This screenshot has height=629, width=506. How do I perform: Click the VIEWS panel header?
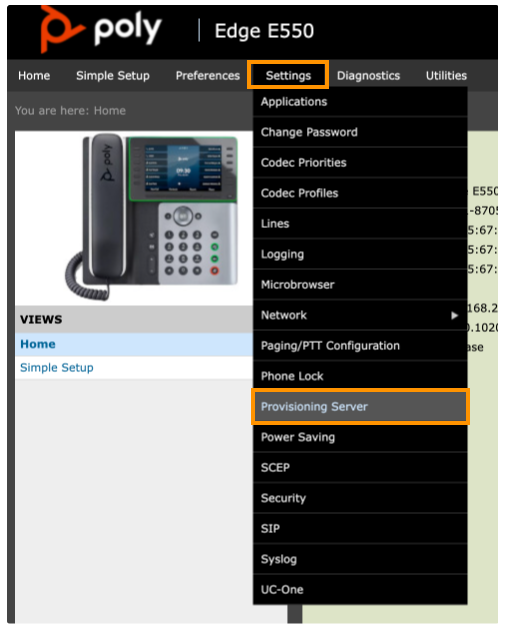point(134,319)
